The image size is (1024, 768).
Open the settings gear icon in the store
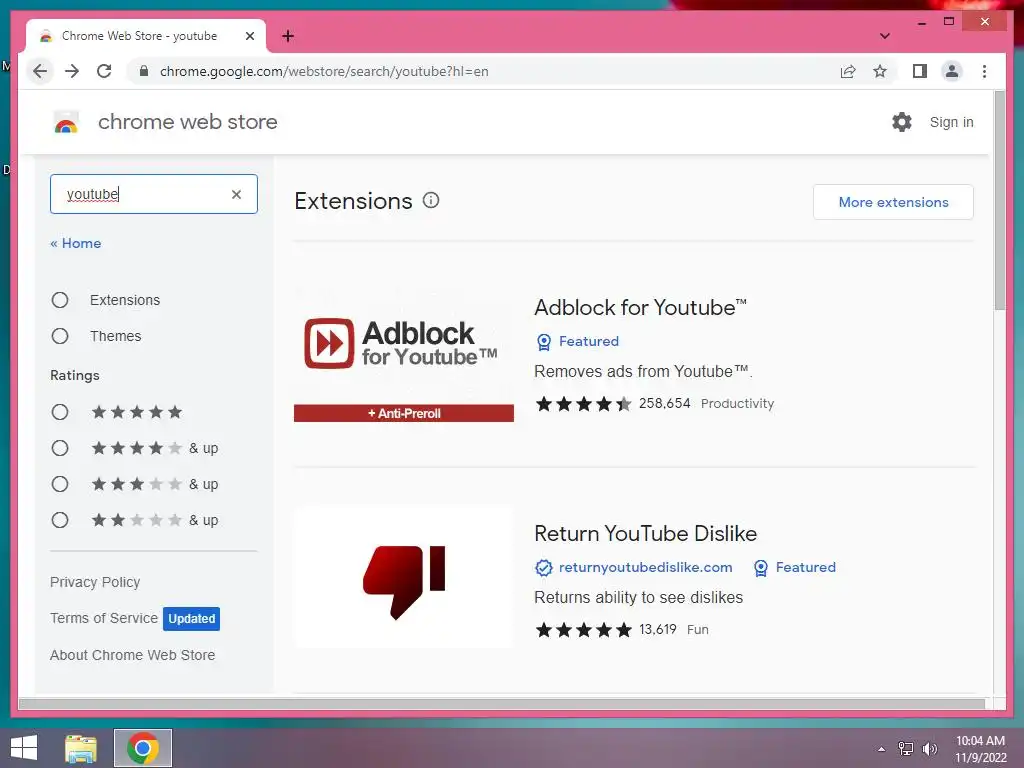click(902, 122)
